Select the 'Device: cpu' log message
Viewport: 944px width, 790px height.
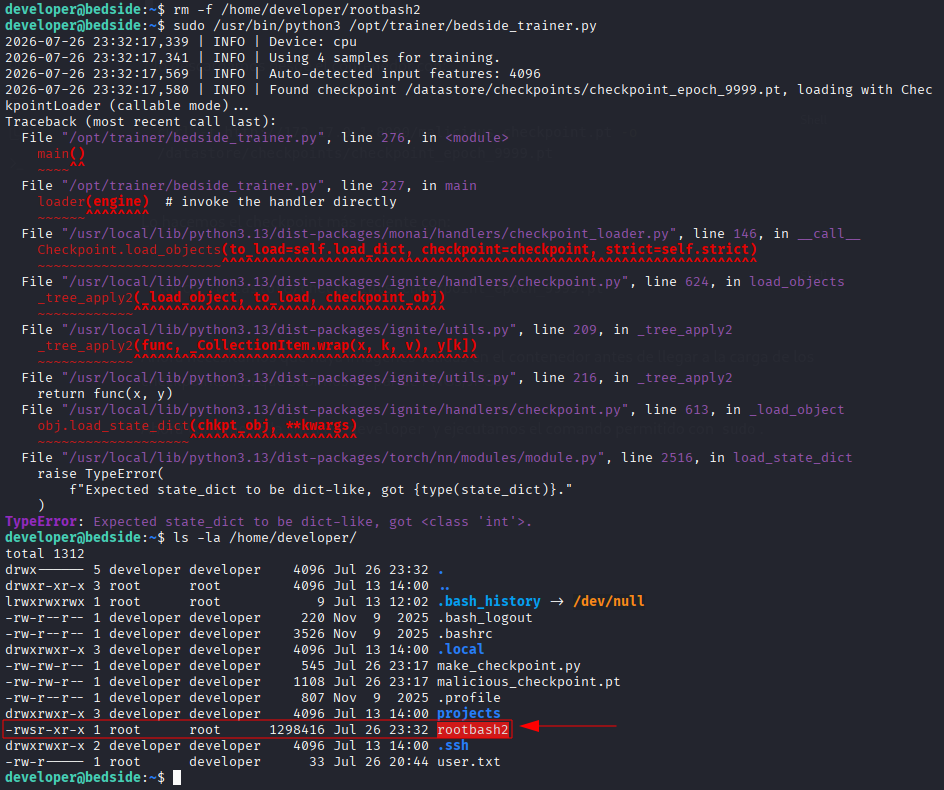click(x=312, y=42)
